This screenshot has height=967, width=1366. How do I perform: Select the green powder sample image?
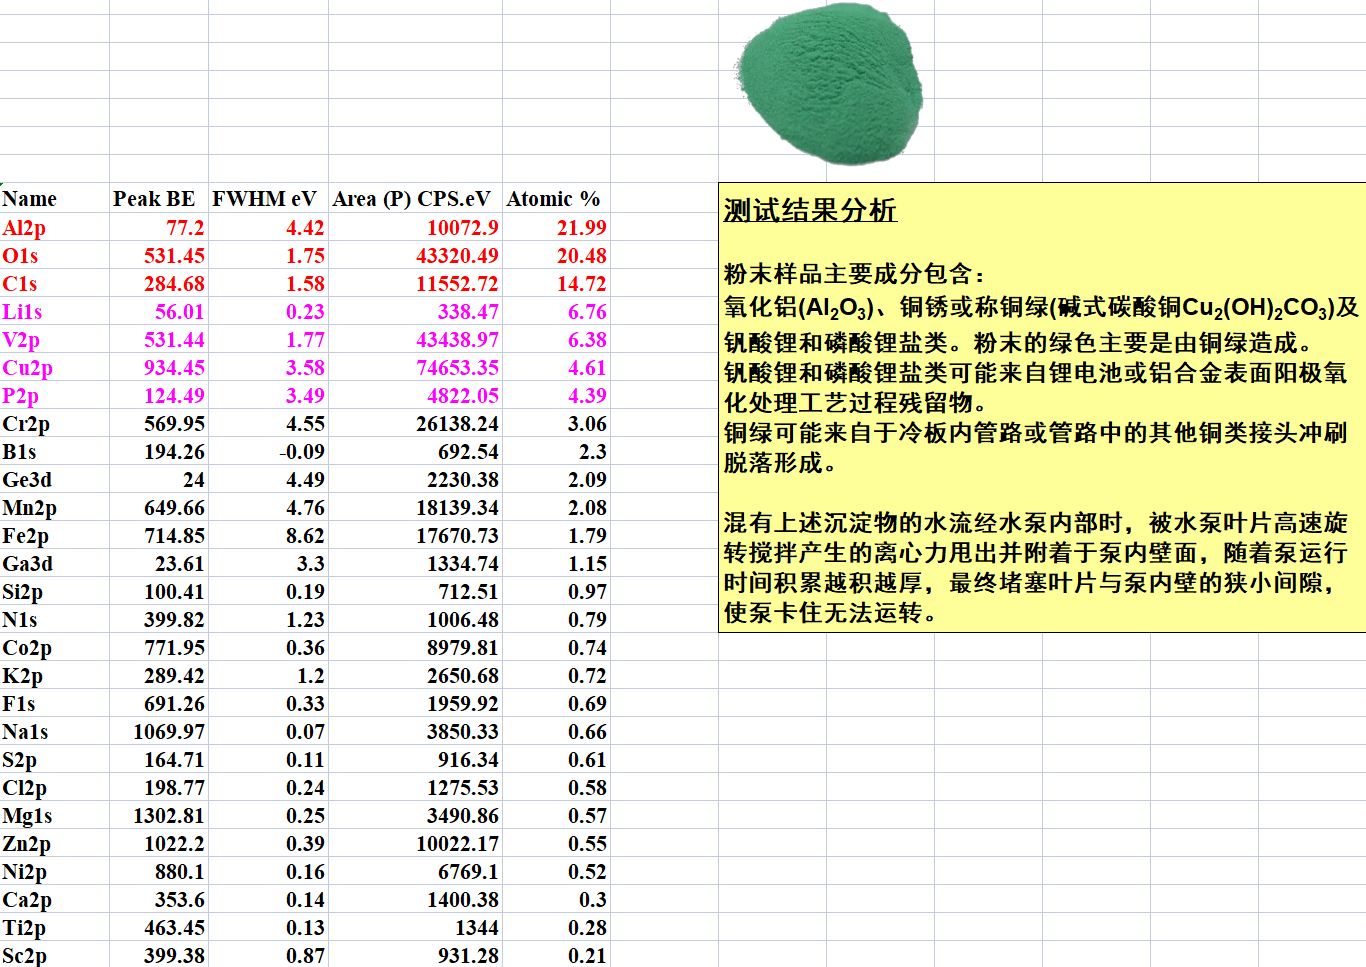pyautogui.click(x=830, y=84)
